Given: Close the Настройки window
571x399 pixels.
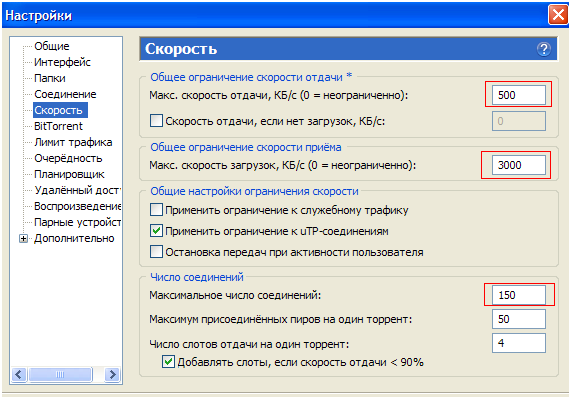Looking at the screenshot, I should (x=558, y=15).
